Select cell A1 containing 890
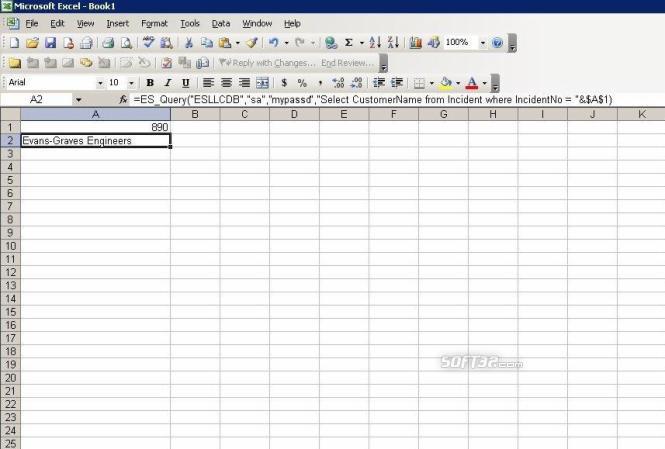The height and width of the screenshot is (449, 665). pos(95,127)
